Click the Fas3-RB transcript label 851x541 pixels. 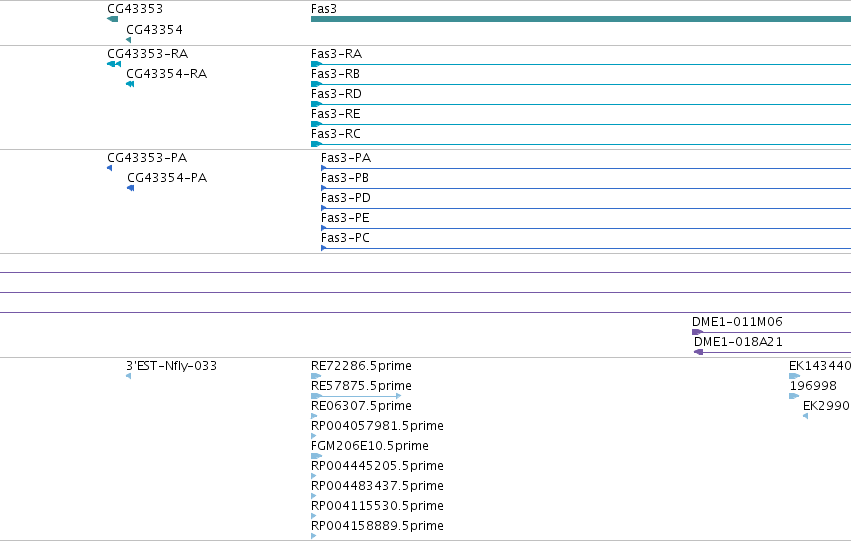pyautogui.click(x=335, y=74)
